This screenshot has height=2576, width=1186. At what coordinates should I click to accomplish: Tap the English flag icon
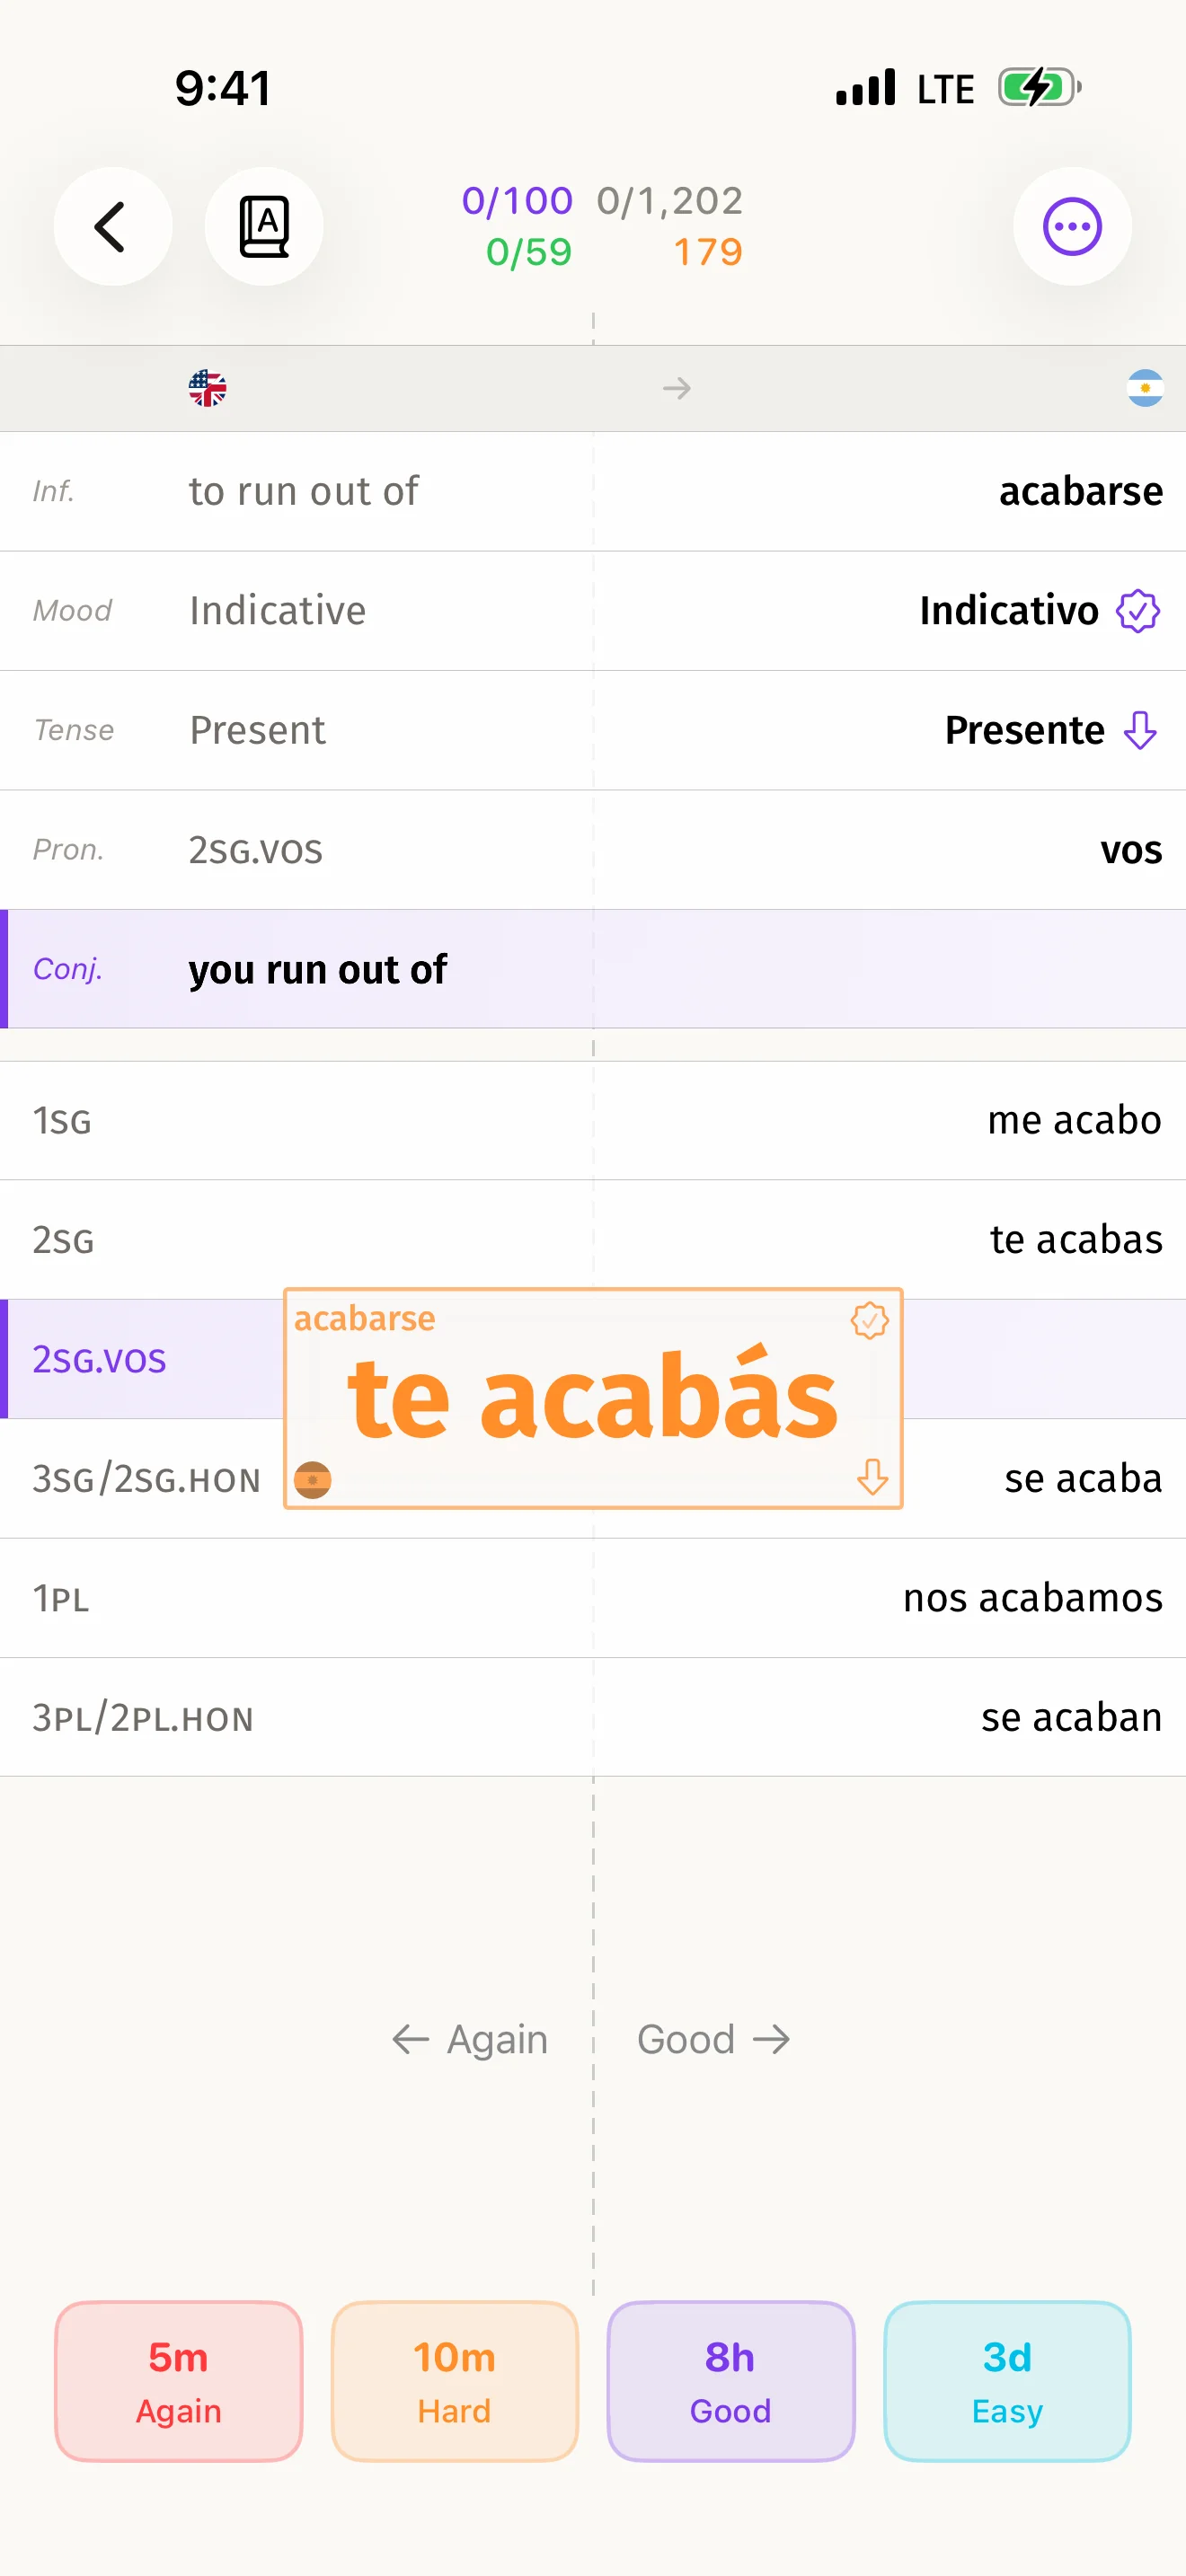pos(207,388)
